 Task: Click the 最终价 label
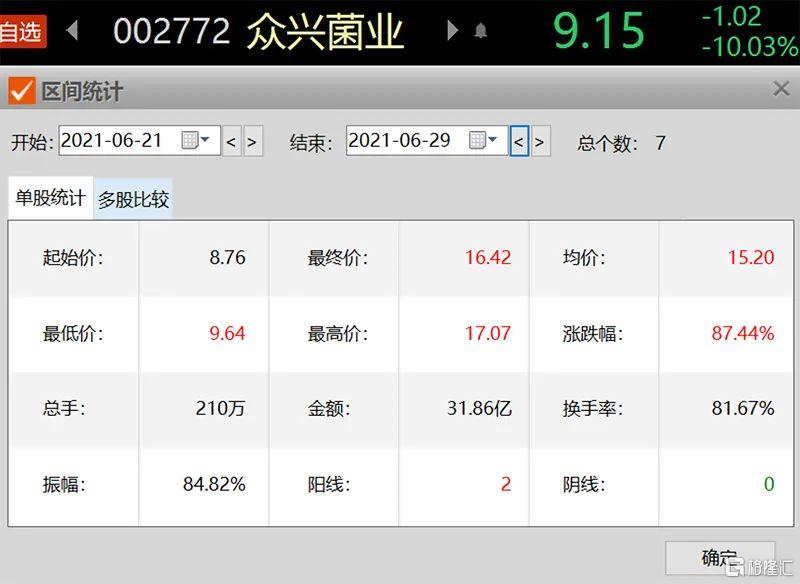tap(337, 258)
